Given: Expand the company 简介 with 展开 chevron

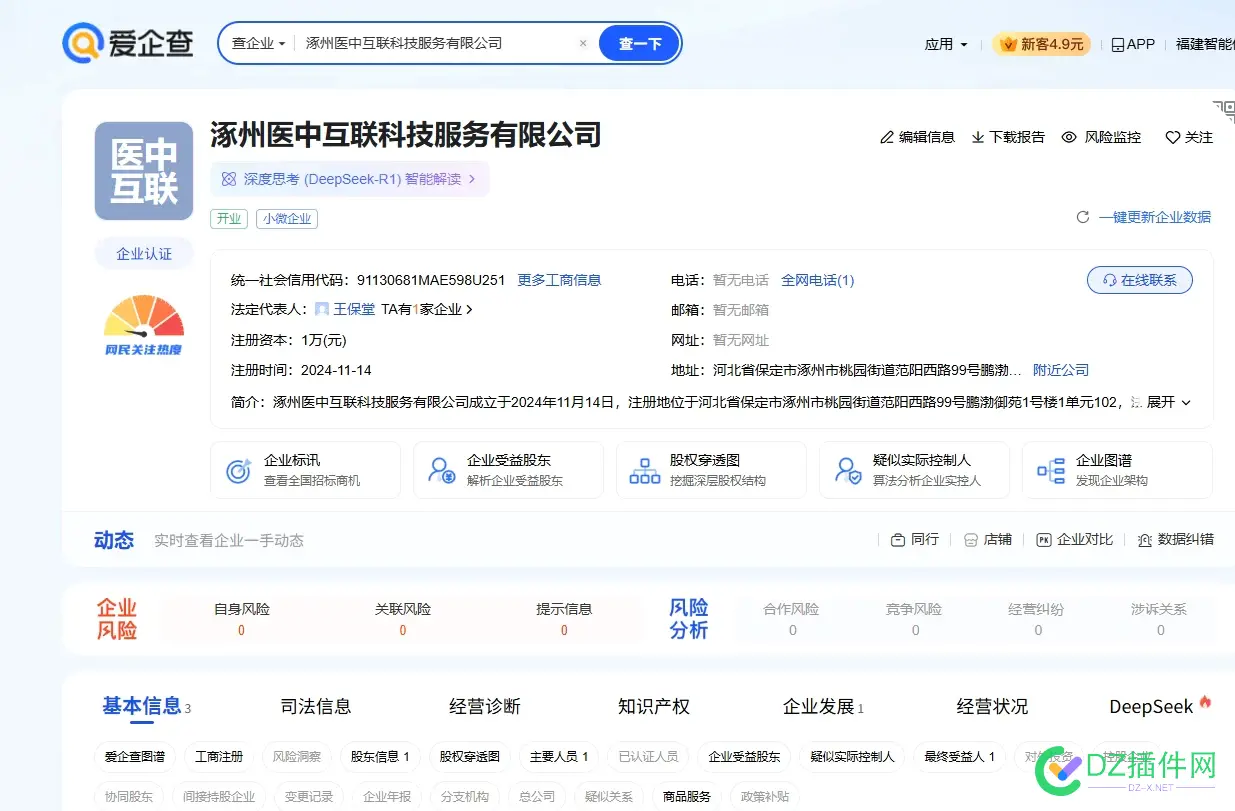Looking at the screenshot, I should pos(1172,403).
